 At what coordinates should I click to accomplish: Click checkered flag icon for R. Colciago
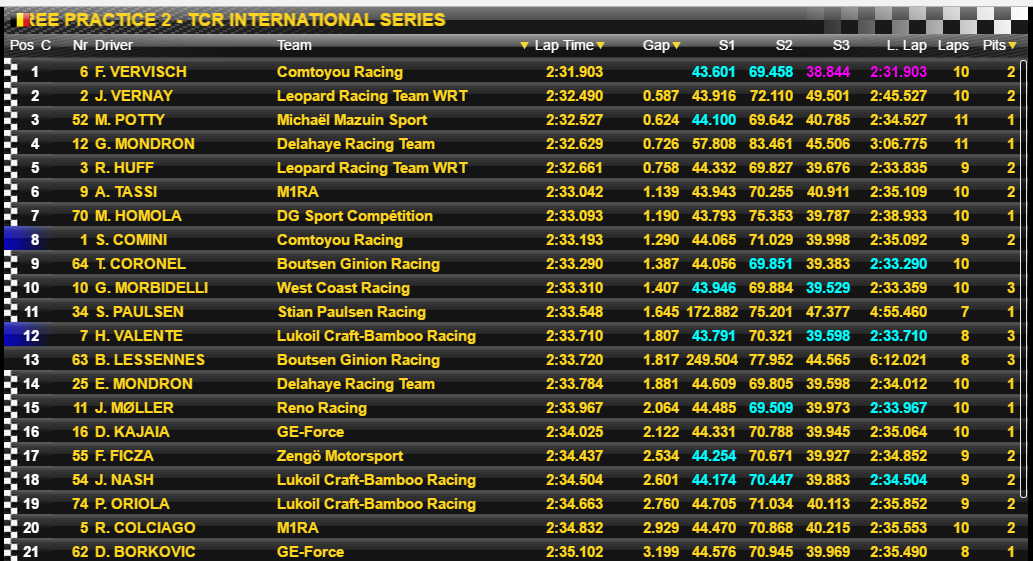[11, 528]
